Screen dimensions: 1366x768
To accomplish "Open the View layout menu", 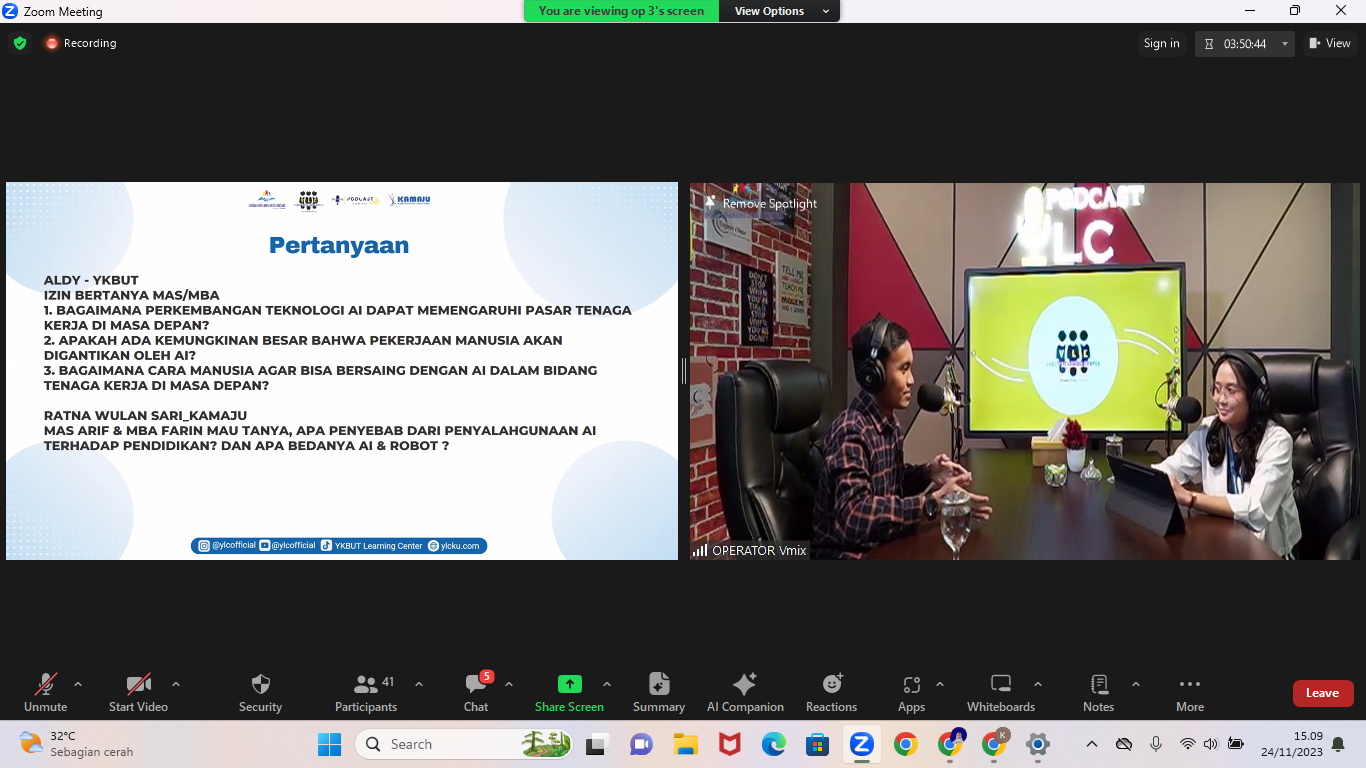I will 1330,43.
